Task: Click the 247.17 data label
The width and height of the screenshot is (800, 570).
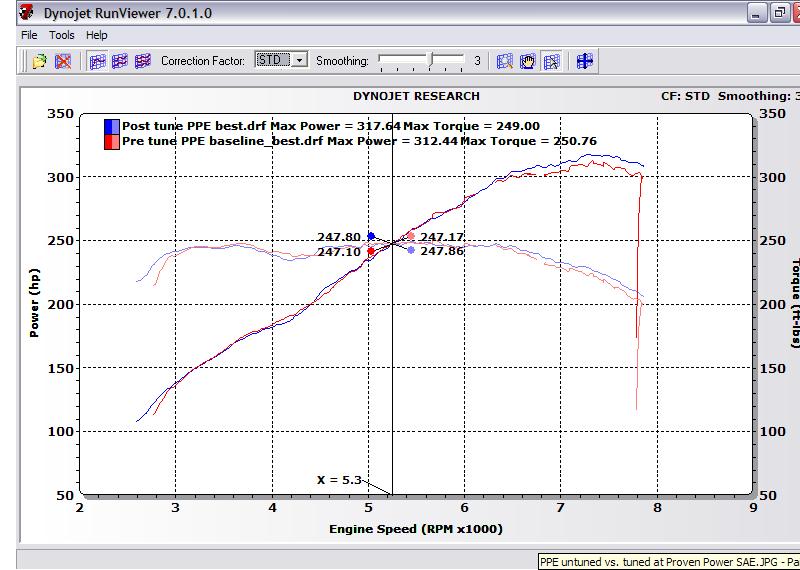Action: tap(442, 237)
